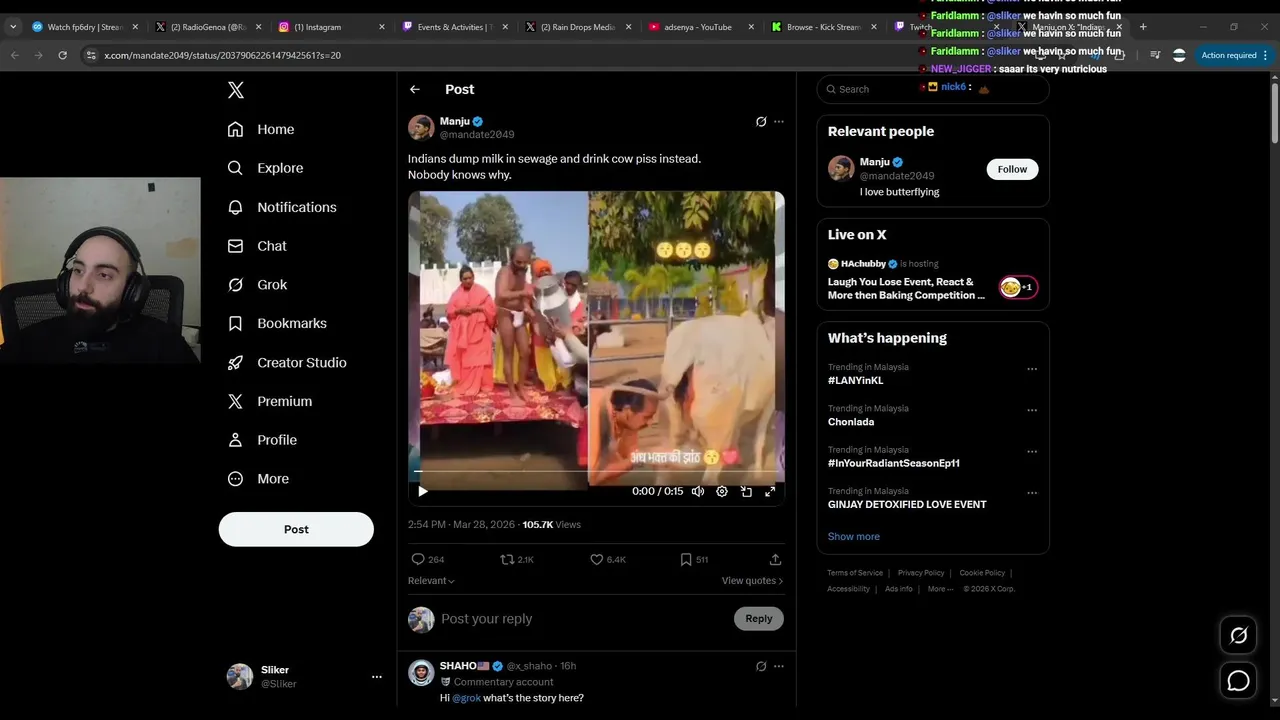The image size is (1280, 720).
Task: Open Privacy Policy footer link
Action: tap(921, 573)
